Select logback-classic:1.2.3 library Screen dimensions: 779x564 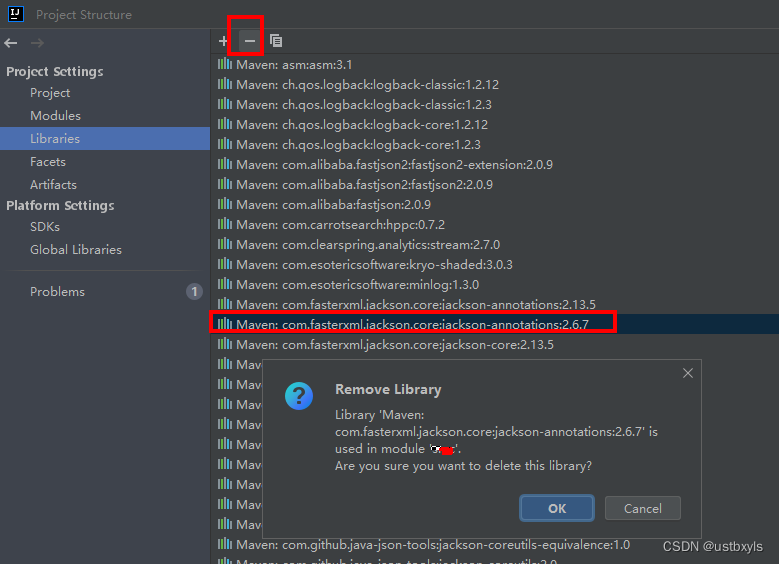tap(364, 105)
